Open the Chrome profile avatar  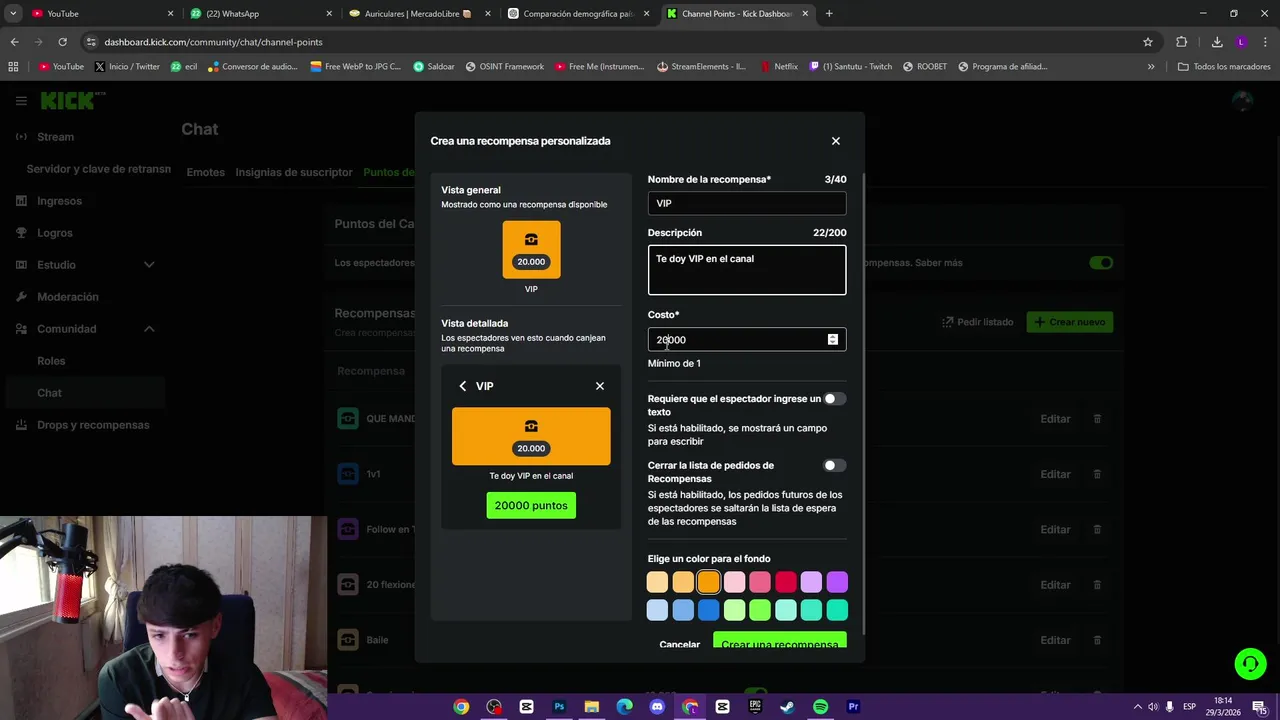[1241, 42]
